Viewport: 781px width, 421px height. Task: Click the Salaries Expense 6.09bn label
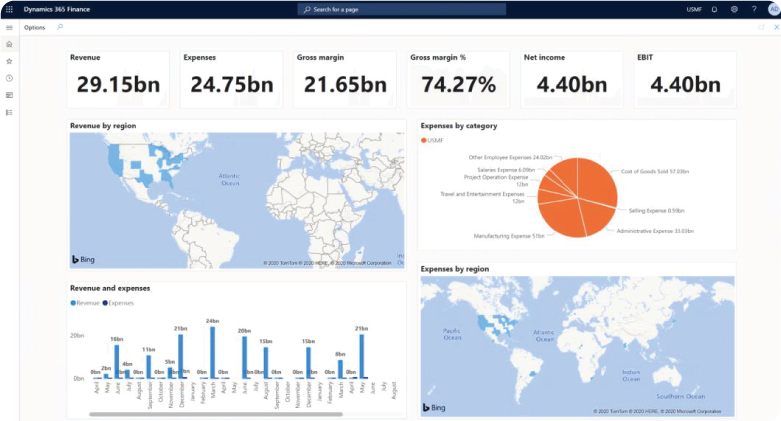point(506,170)
